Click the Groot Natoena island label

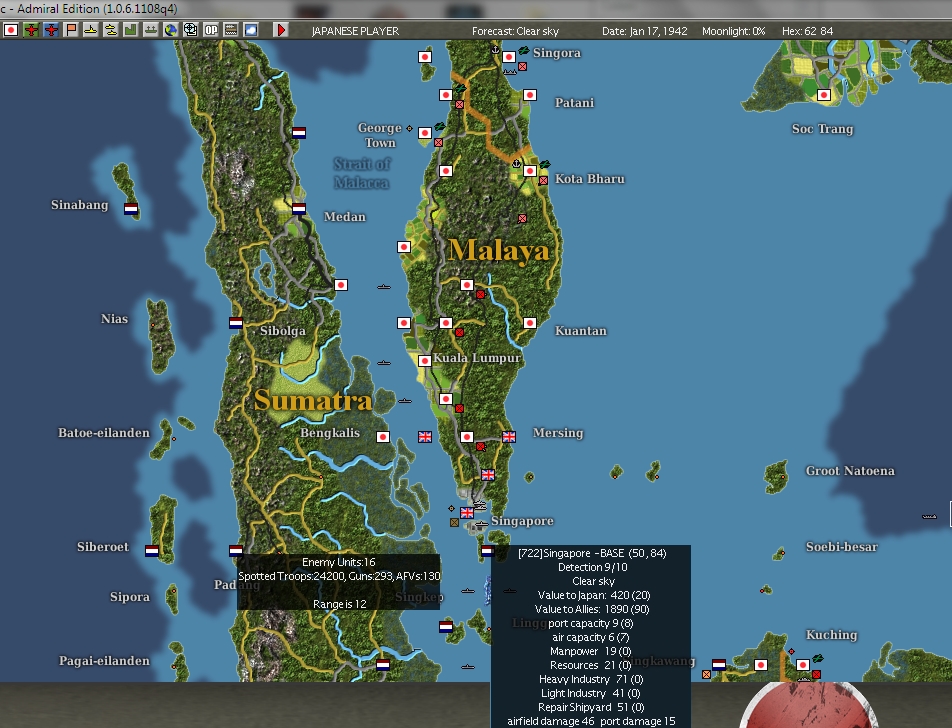pos(850,471)
